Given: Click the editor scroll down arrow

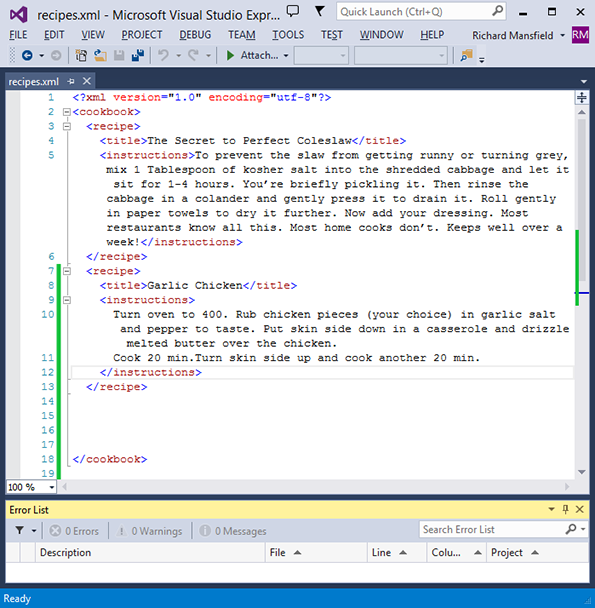Looking at the screenshot, I should [x=581, y=472].
